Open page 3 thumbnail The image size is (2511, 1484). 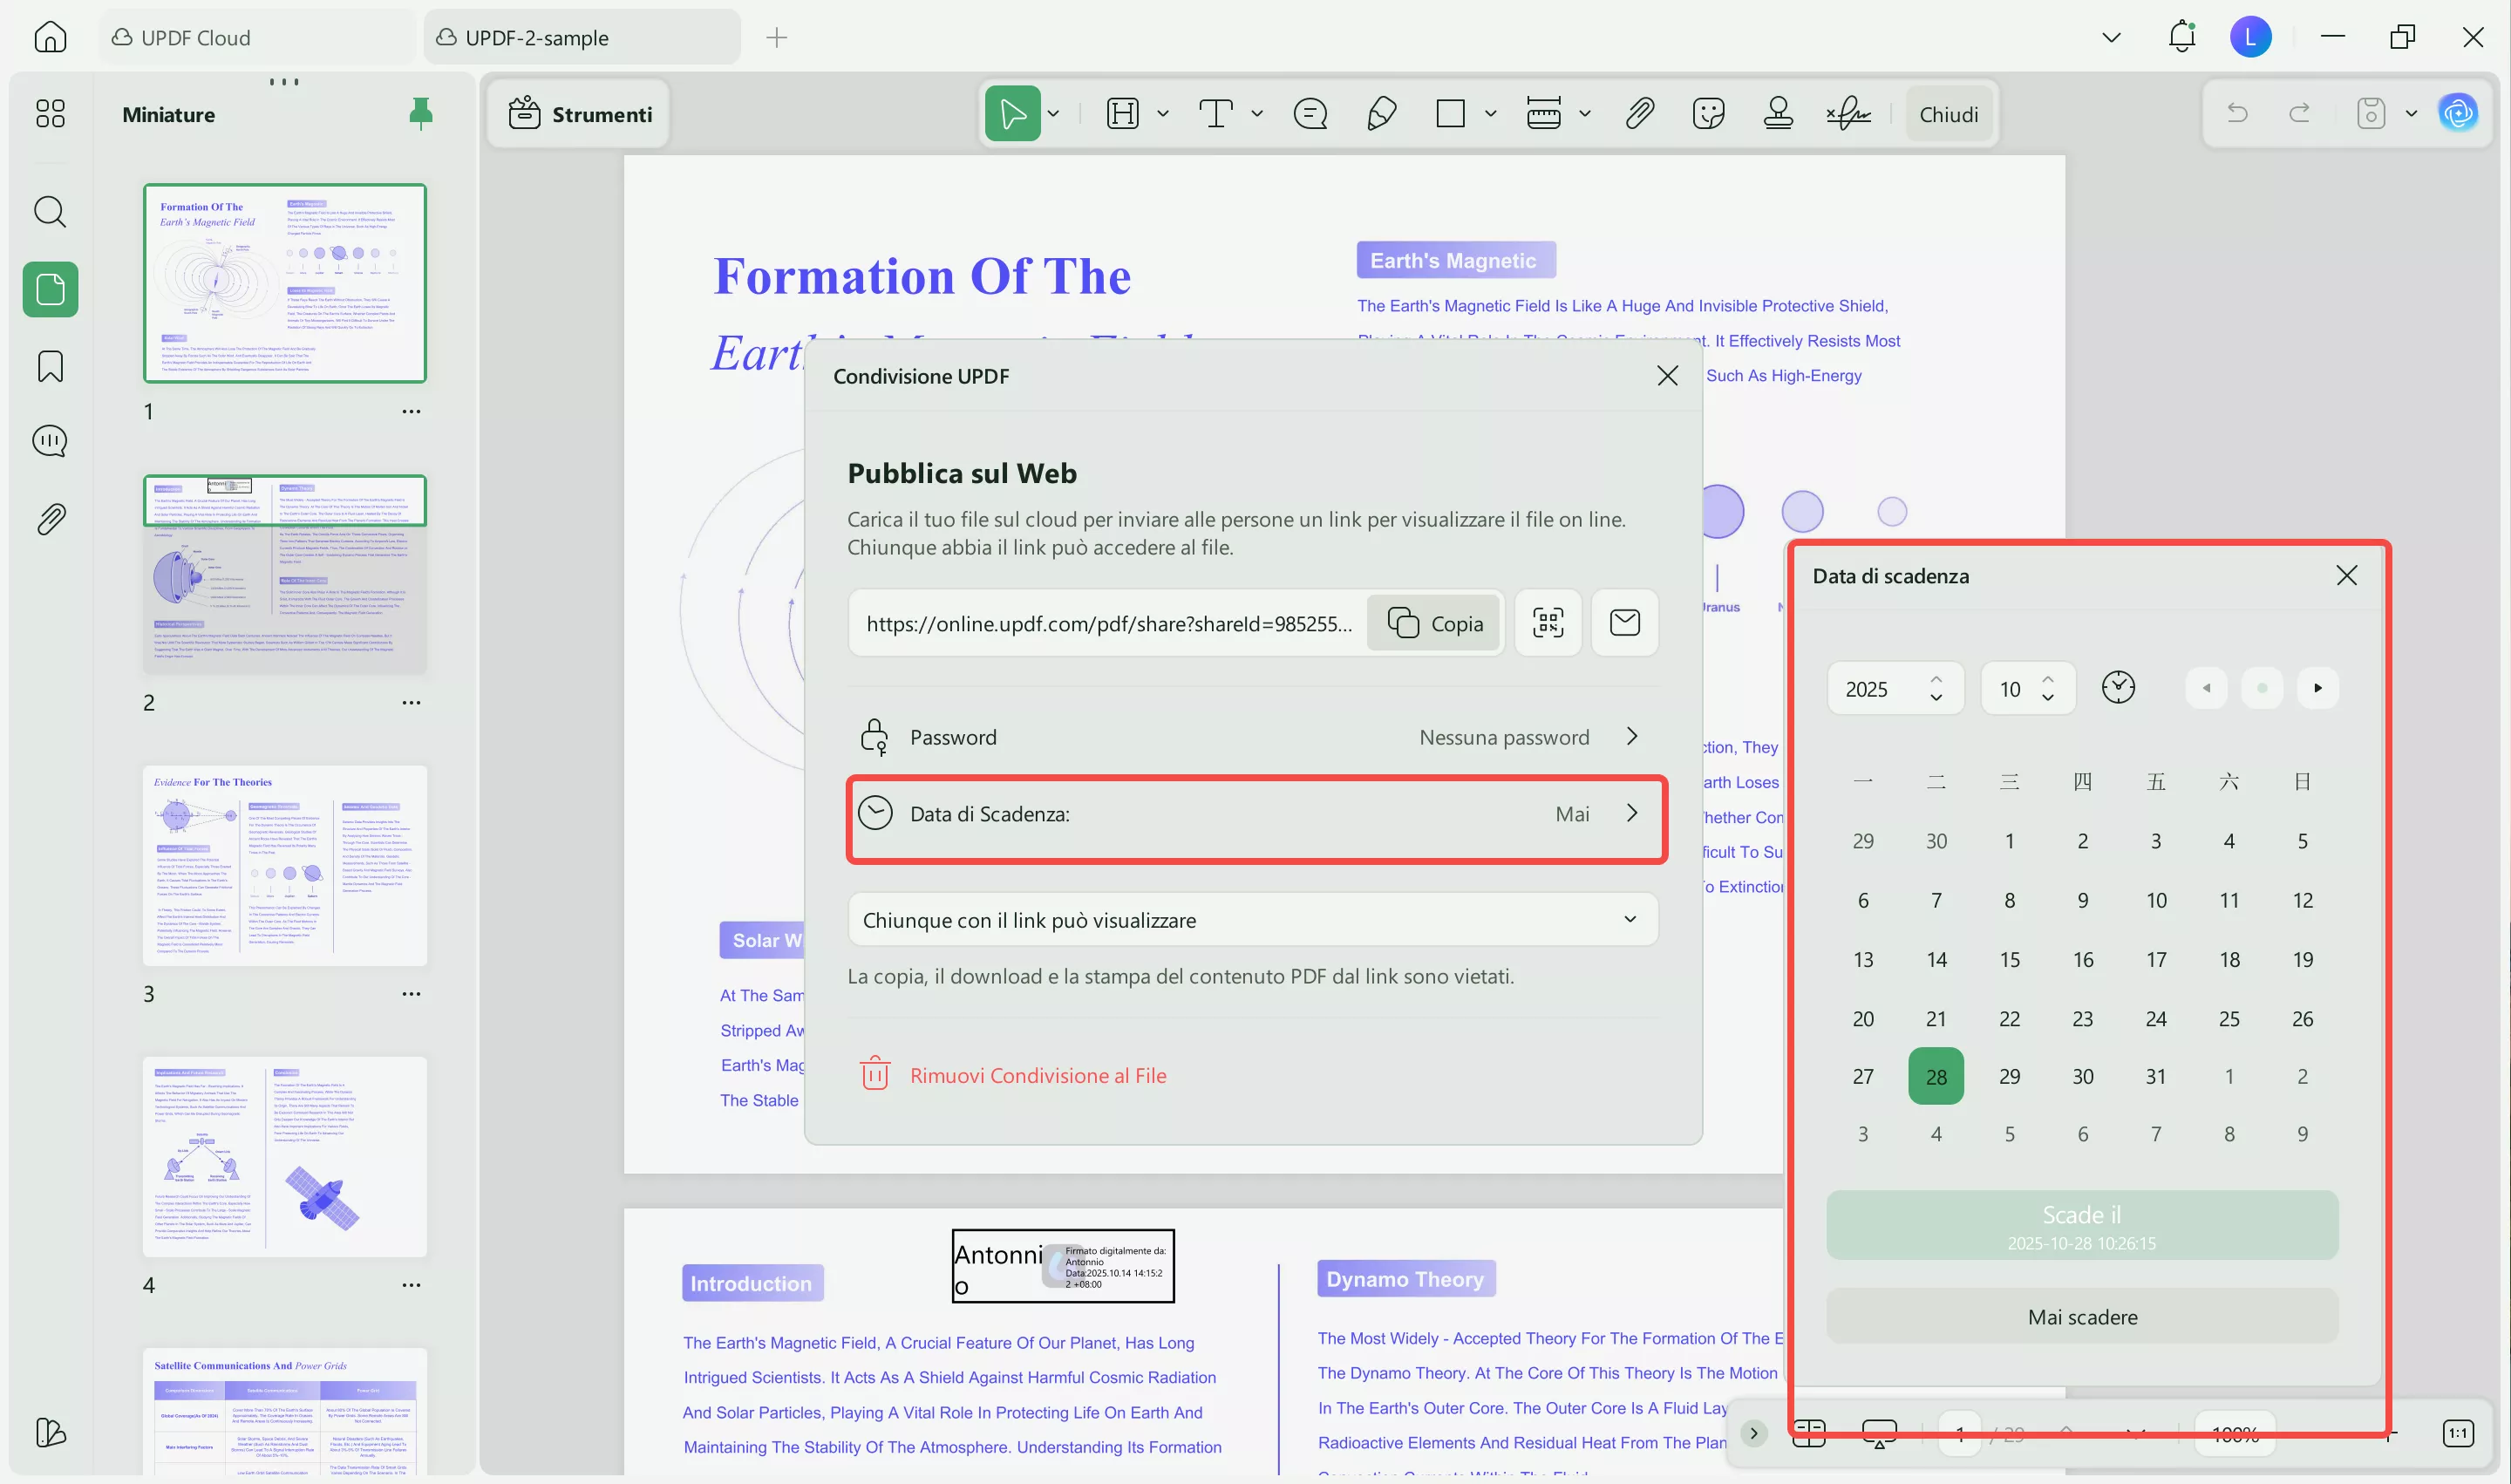point(284,865)
